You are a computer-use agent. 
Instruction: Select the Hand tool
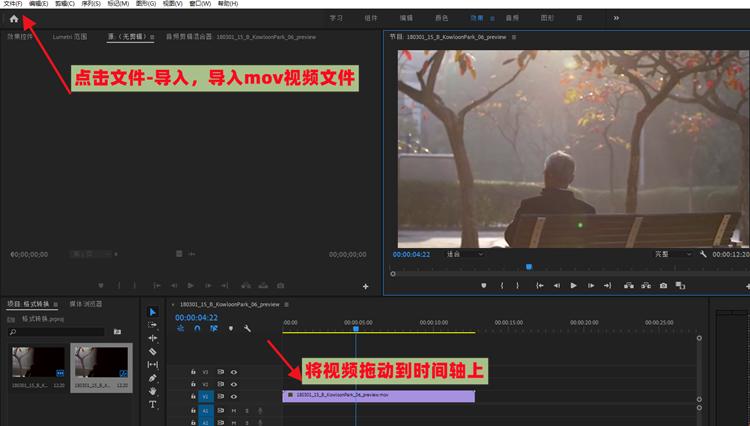(x=153, y=391)
